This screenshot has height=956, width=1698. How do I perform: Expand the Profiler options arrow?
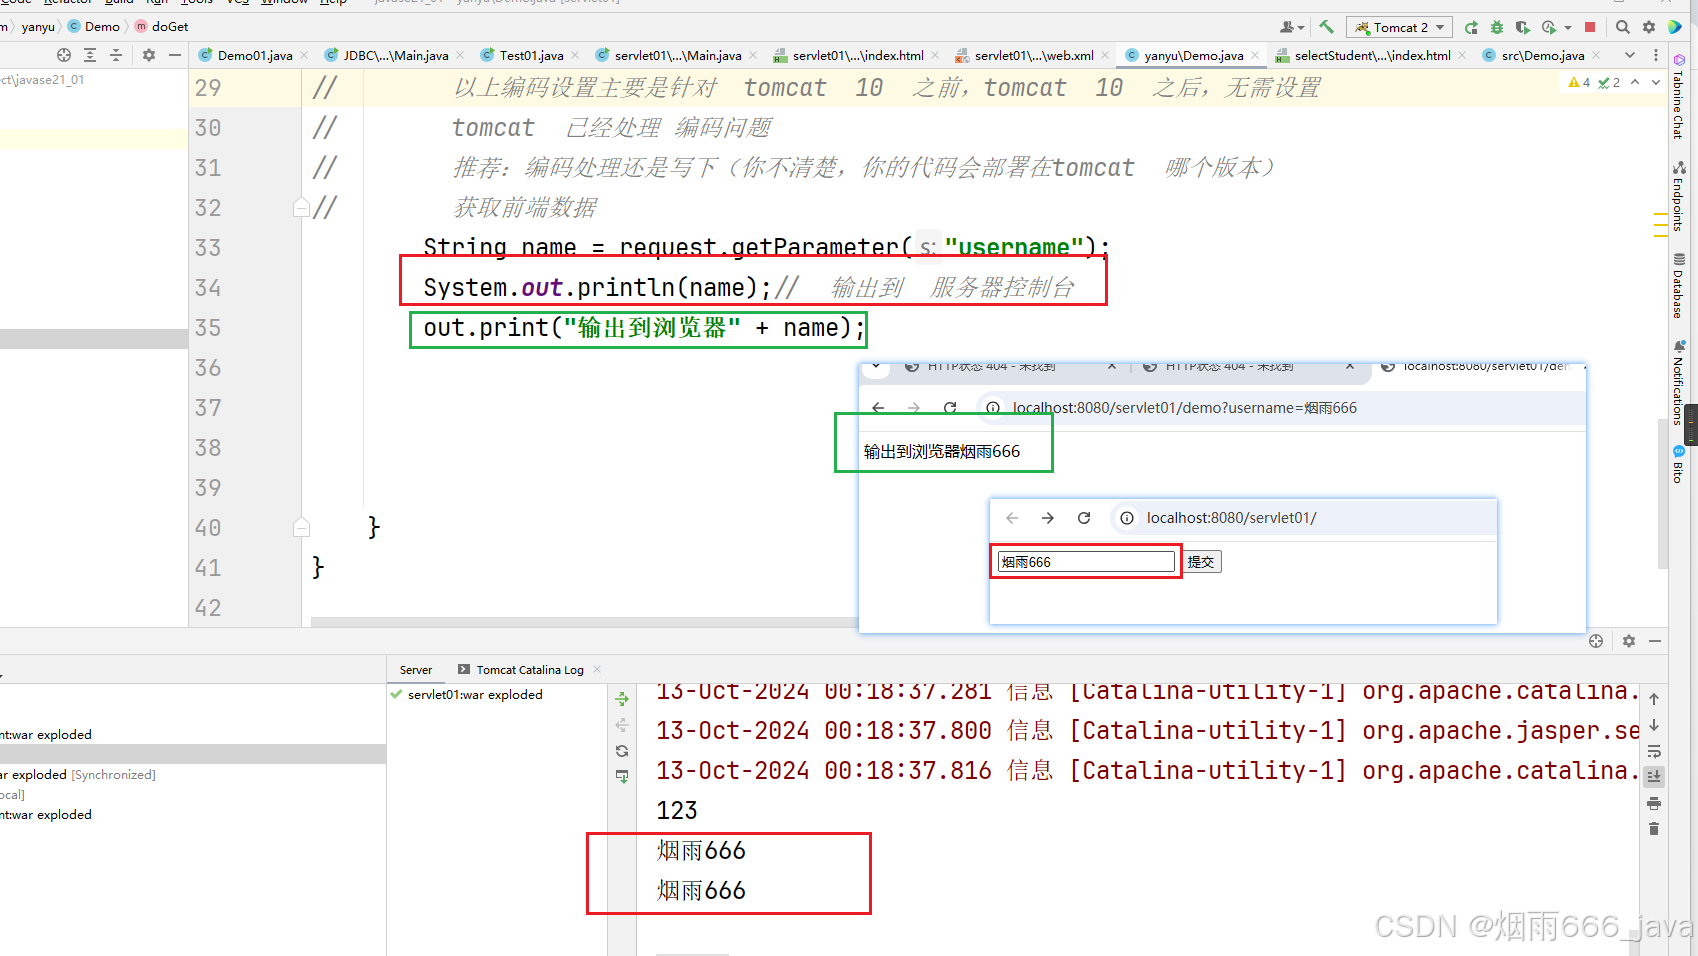click(1568, 27)
